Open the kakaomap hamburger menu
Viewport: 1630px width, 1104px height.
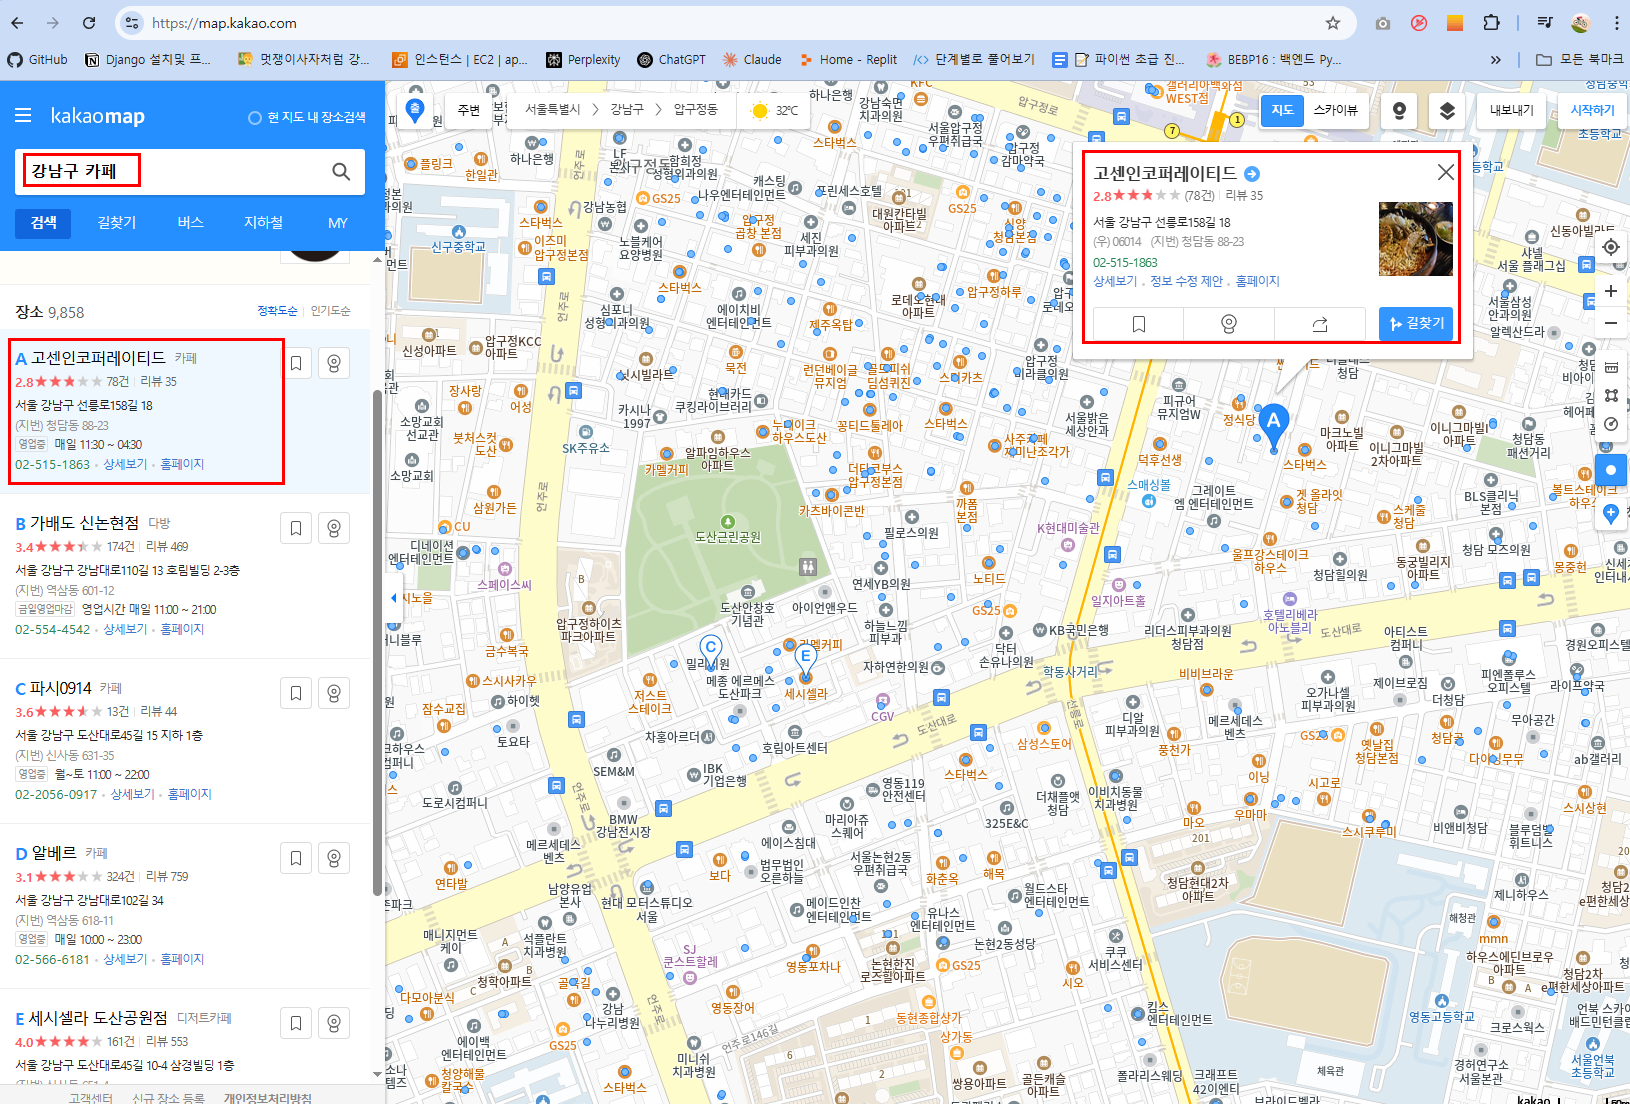pos(23,116)
